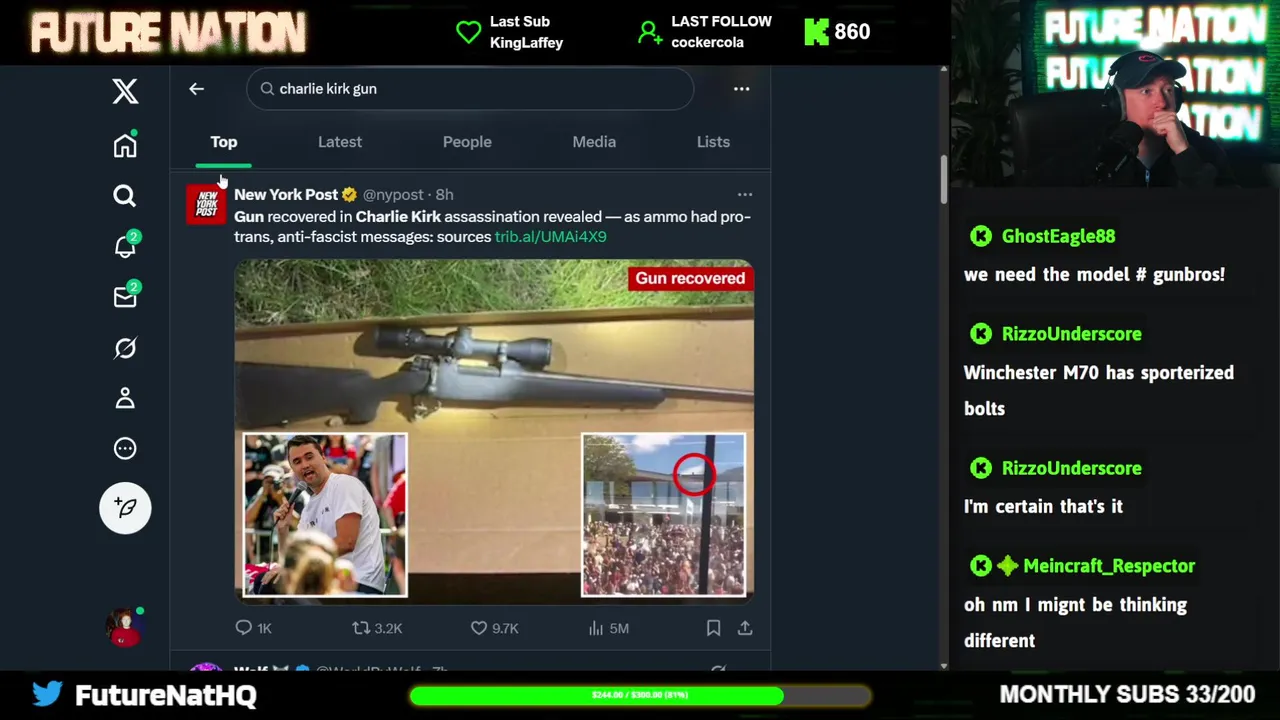Bookmark the New York Post tweet

point(713,628)
